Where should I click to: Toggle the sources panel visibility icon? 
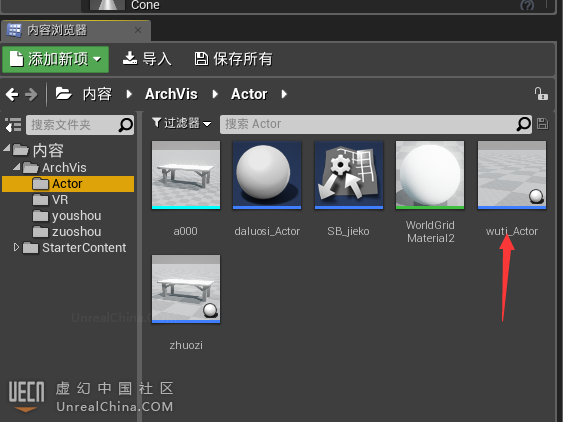13,125
